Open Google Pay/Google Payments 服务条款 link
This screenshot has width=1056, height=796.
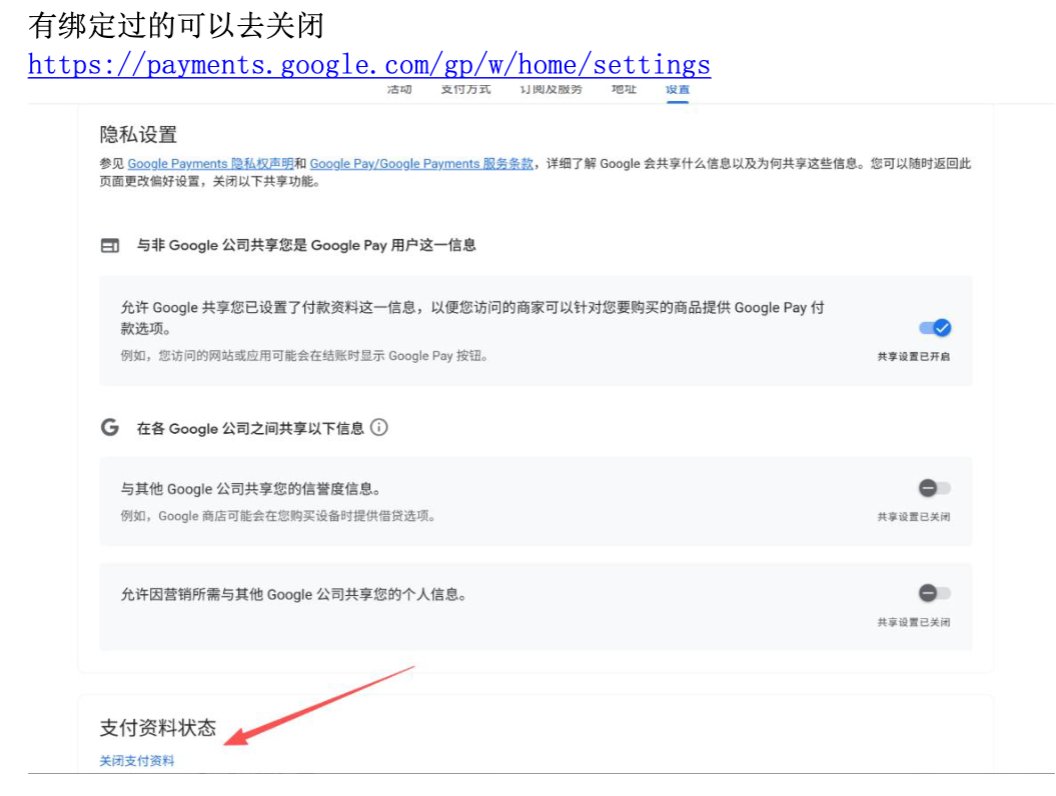point(422,164)
